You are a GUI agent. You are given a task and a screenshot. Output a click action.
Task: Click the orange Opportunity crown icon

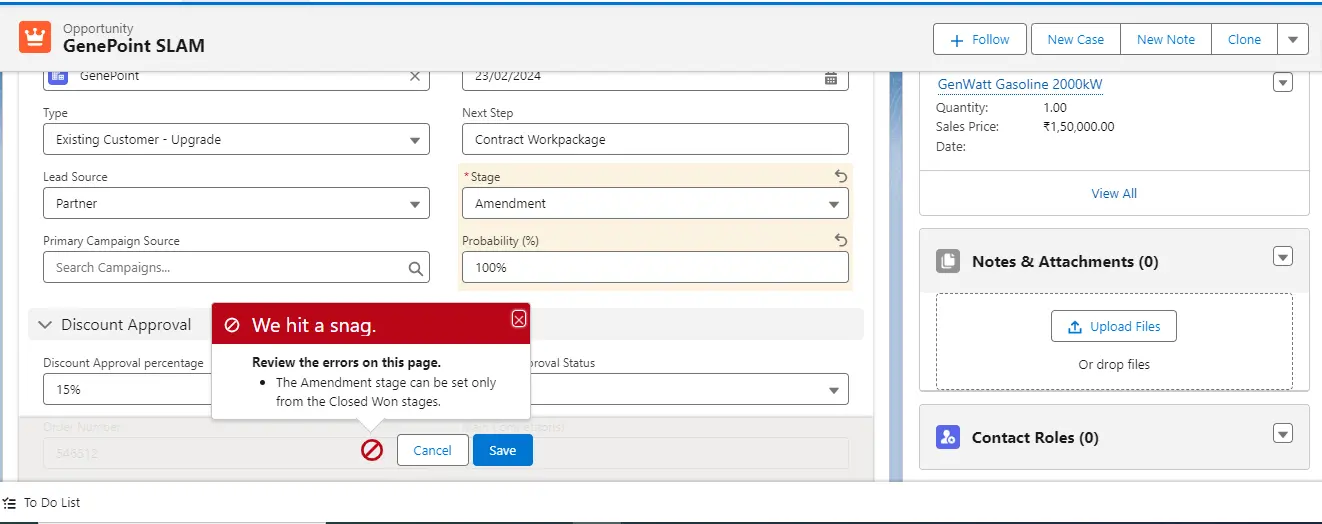click(35, 38)
